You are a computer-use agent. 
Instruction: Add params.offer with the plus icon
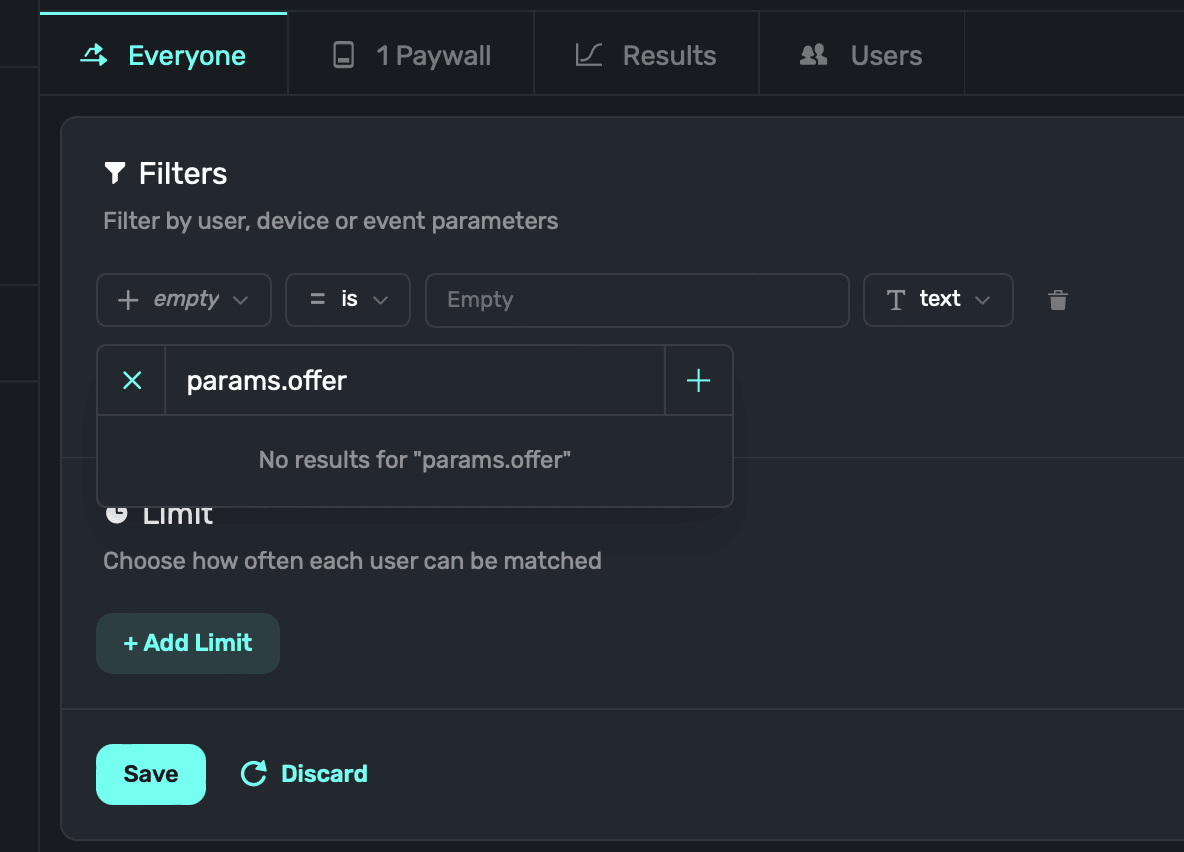698,380
